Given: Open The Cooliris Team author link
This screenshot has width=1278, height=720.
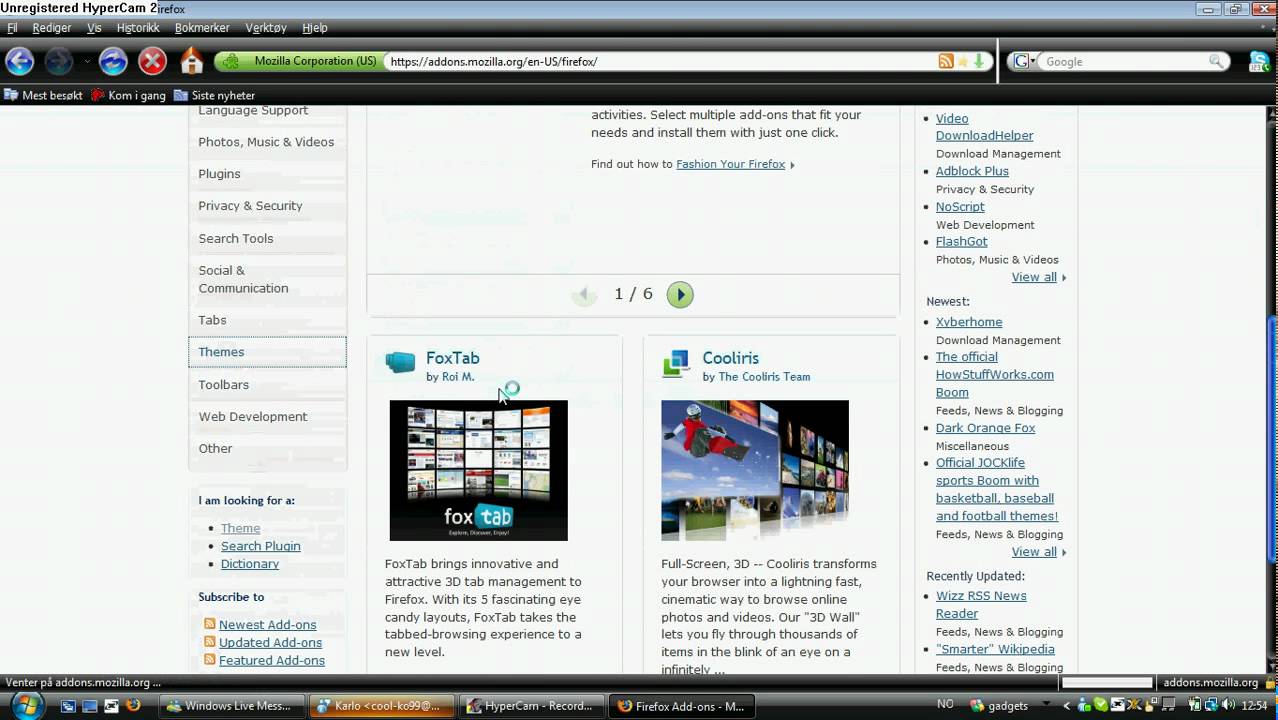Looking at the screenshot, I should point(764,377).
